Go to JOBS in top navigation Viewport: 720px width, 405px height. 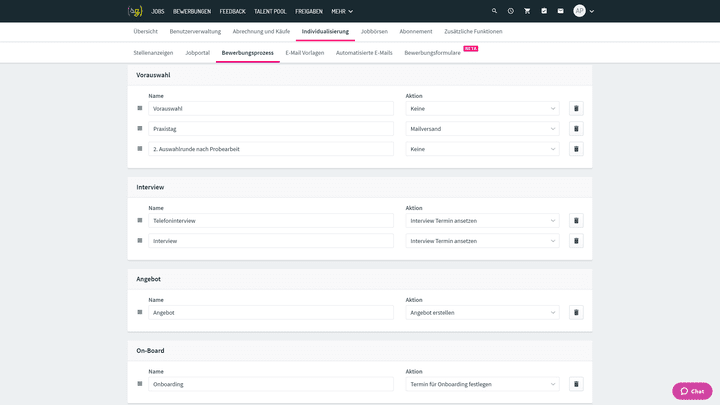(x=158, y=11)
